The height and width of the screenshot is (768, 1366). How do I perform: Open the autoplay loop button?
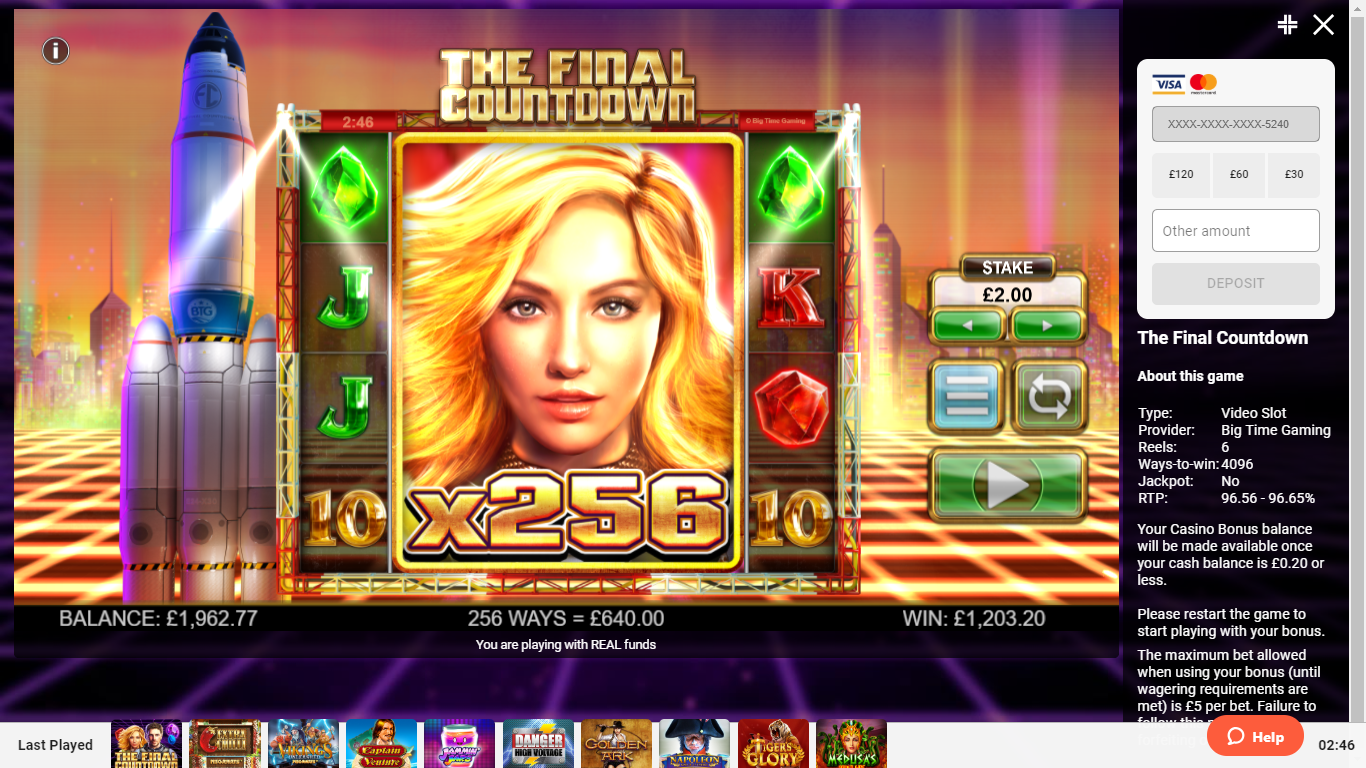[1049, 396]
